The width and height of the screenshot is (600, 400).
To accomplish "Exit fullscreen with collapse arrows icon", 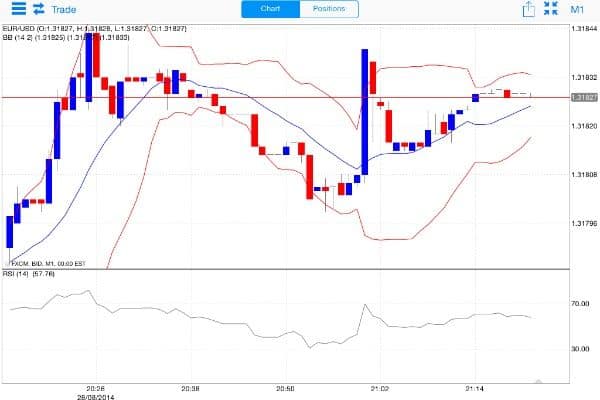I will tap(551, 8).
